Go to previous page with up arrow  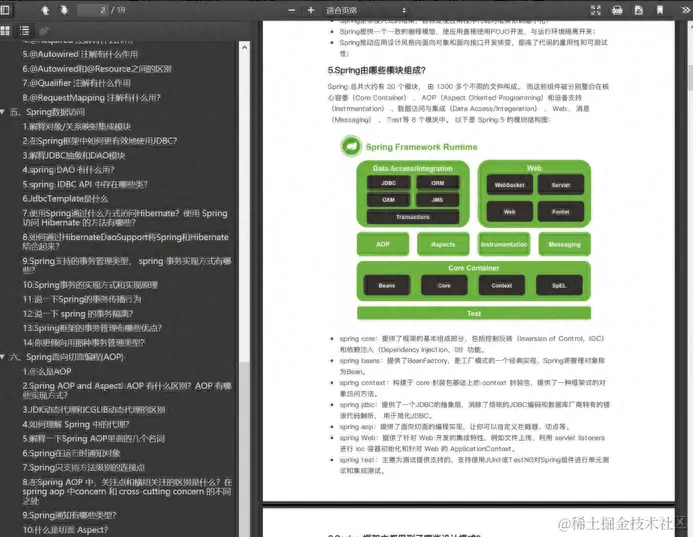point(45,10)
